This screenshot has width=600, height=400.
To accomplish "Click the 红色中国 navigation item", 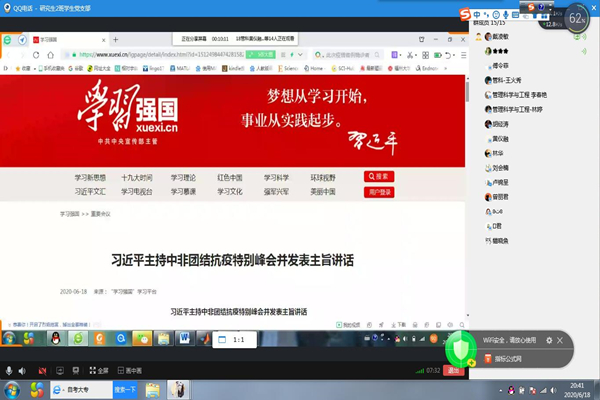I will click(230, 178).
